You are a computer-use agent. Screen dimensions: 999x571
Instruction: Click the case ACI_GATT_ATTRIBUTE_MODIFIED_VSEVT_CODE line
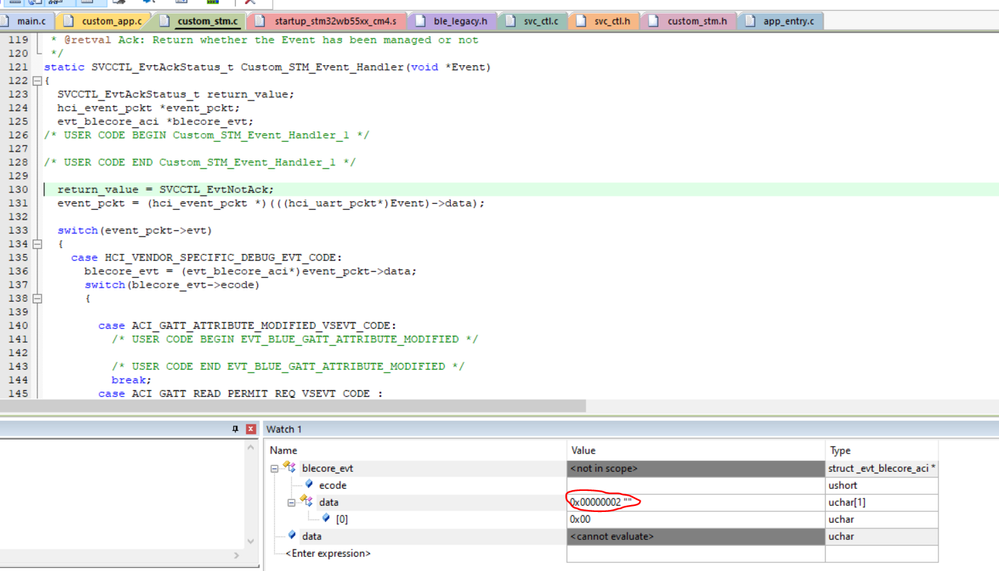point(247,325)
